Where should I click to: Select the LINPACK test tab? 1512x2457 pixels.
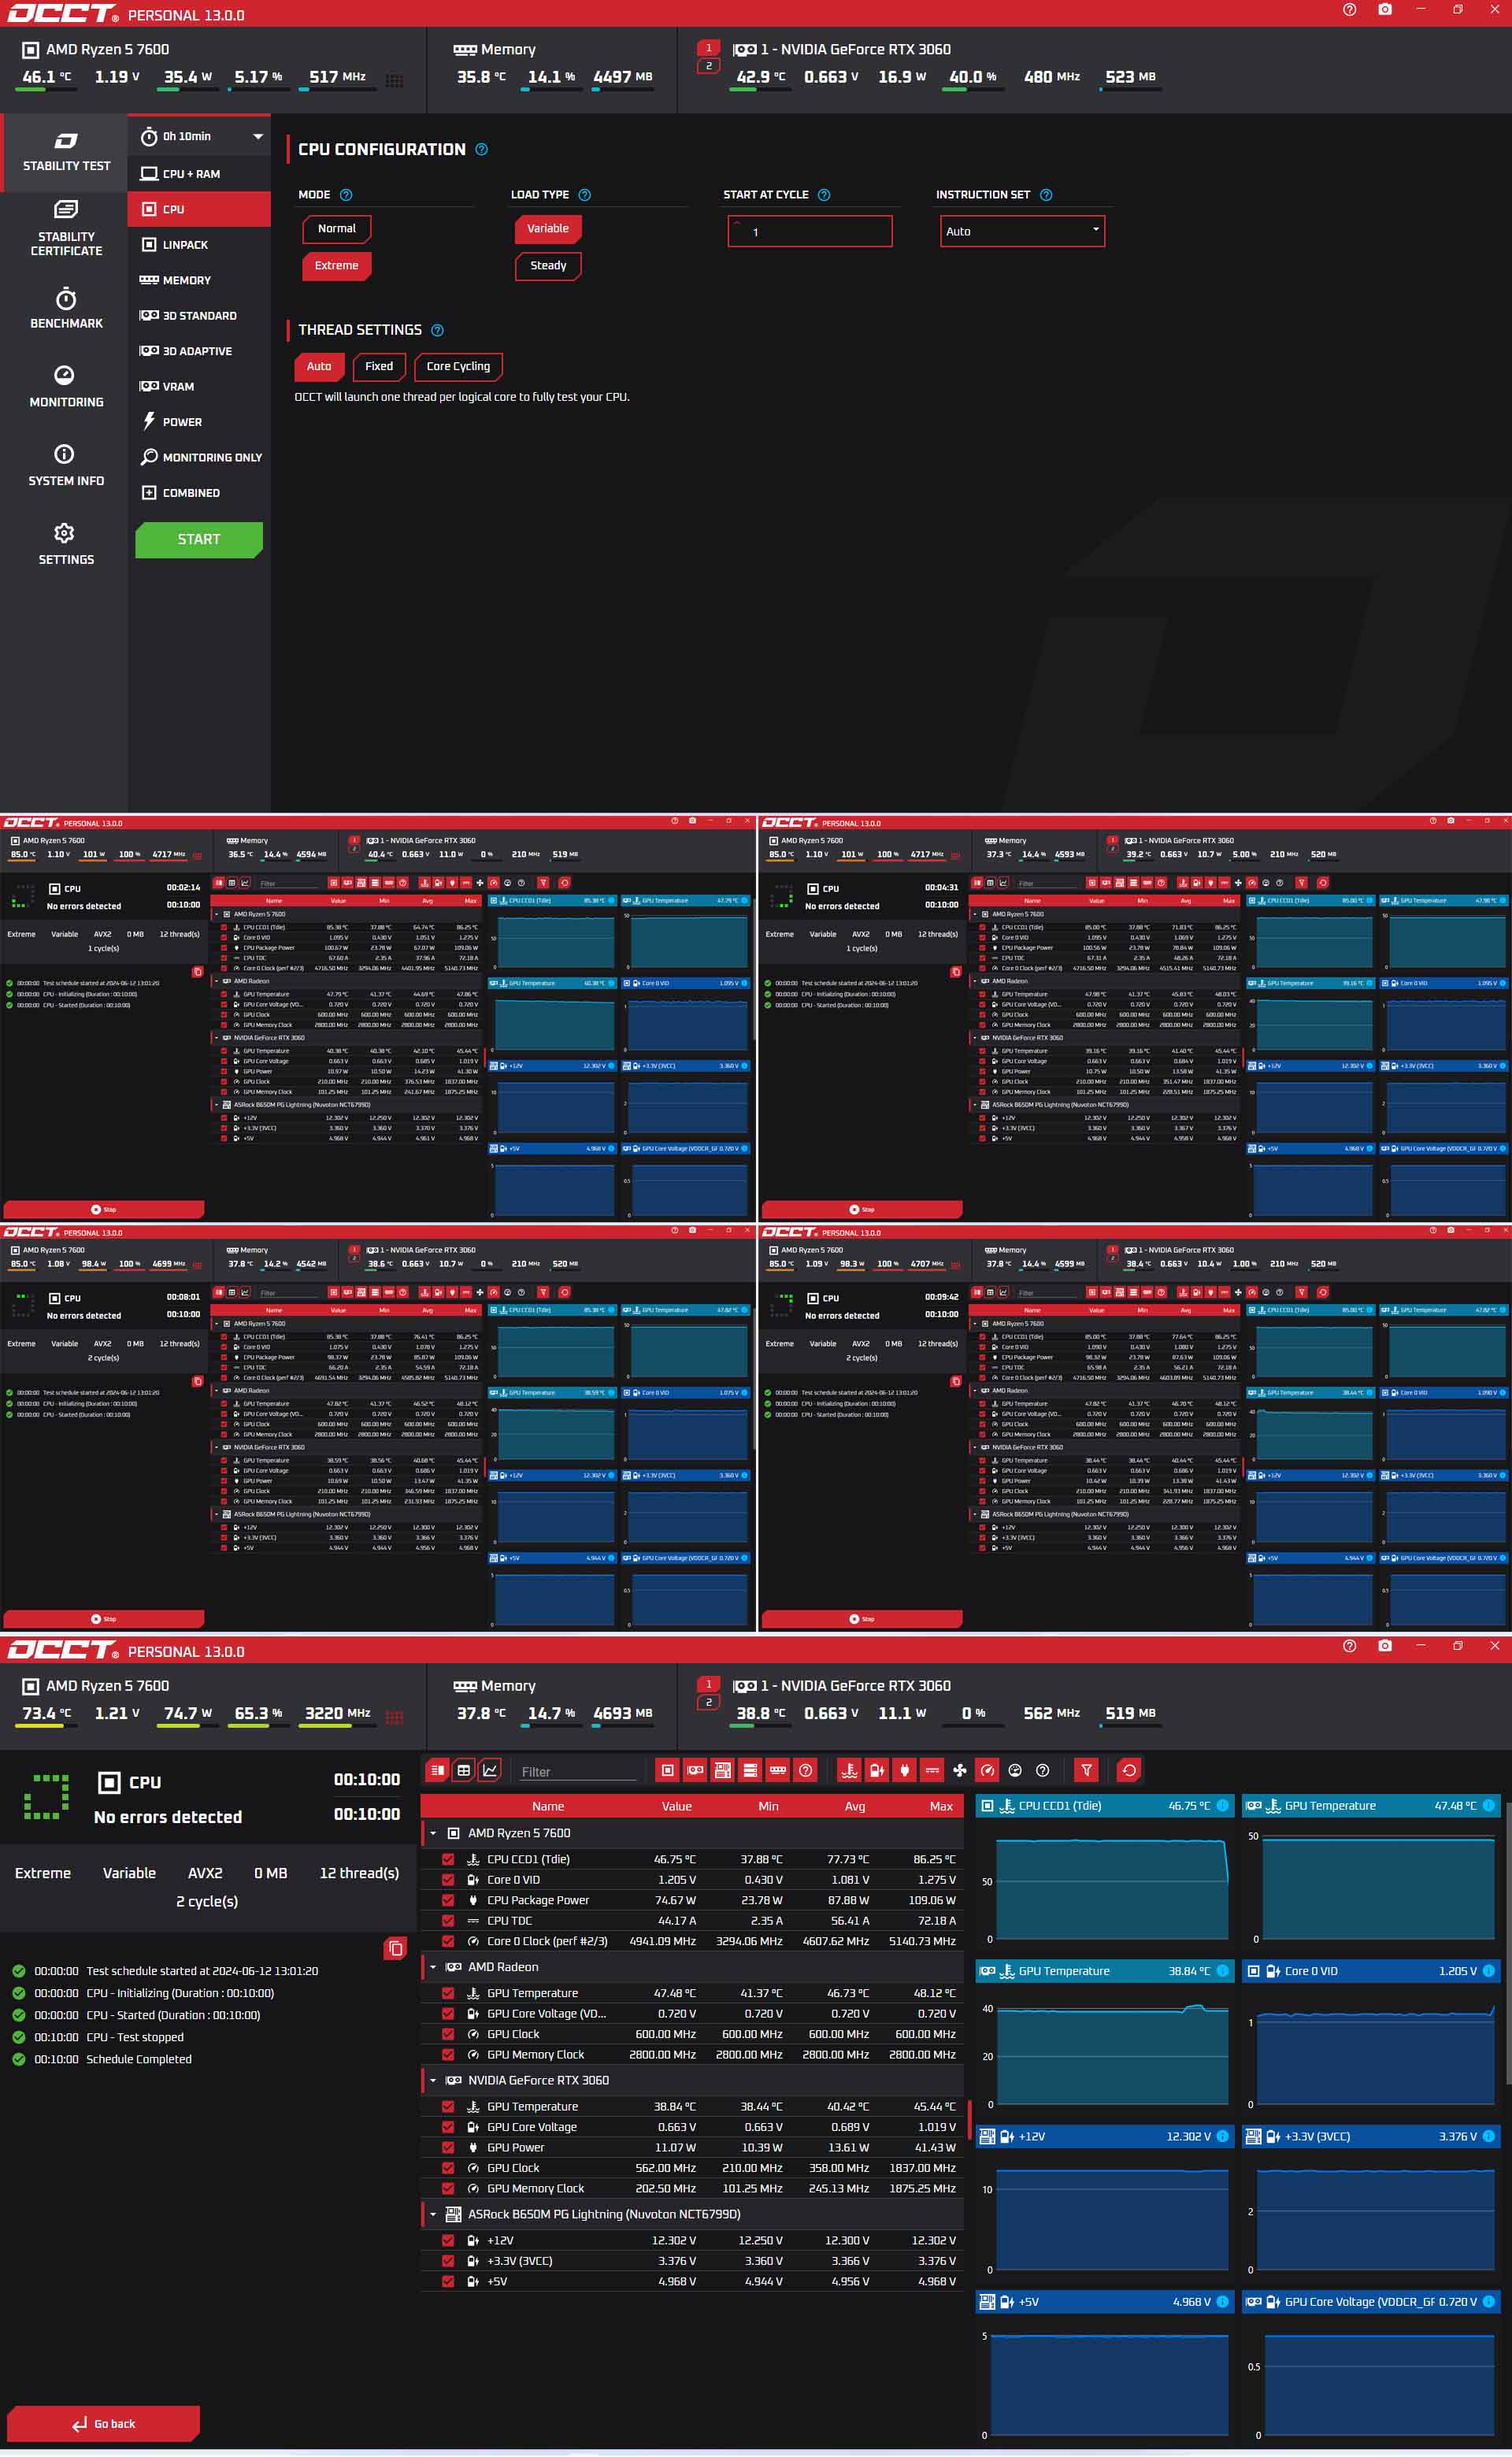click(185, 245)
